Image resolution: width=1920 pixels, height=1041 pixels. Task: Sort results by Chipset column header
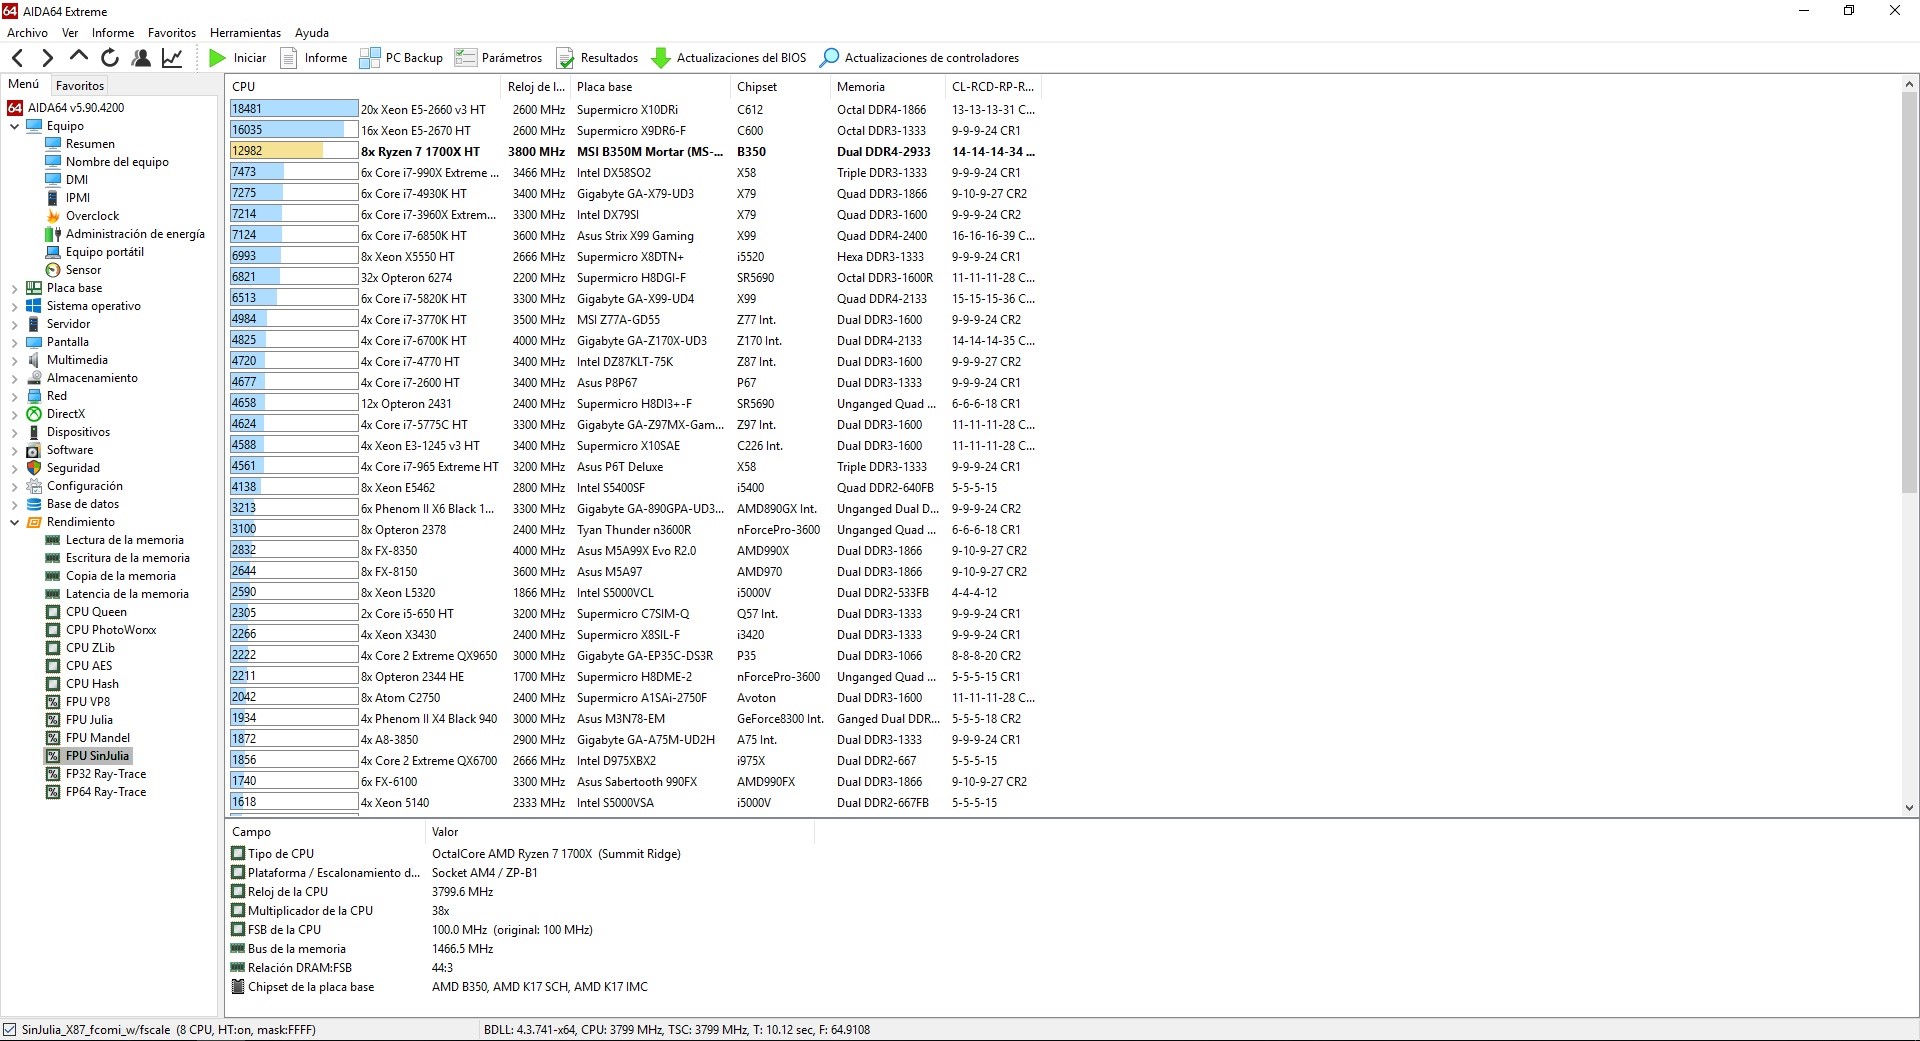[x=781, y=87]
